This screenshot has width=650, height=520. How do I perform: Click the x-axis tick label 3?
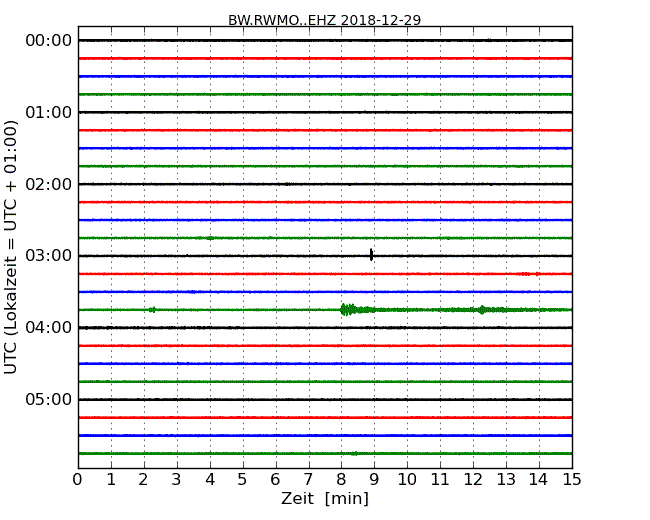pos(177,480)
